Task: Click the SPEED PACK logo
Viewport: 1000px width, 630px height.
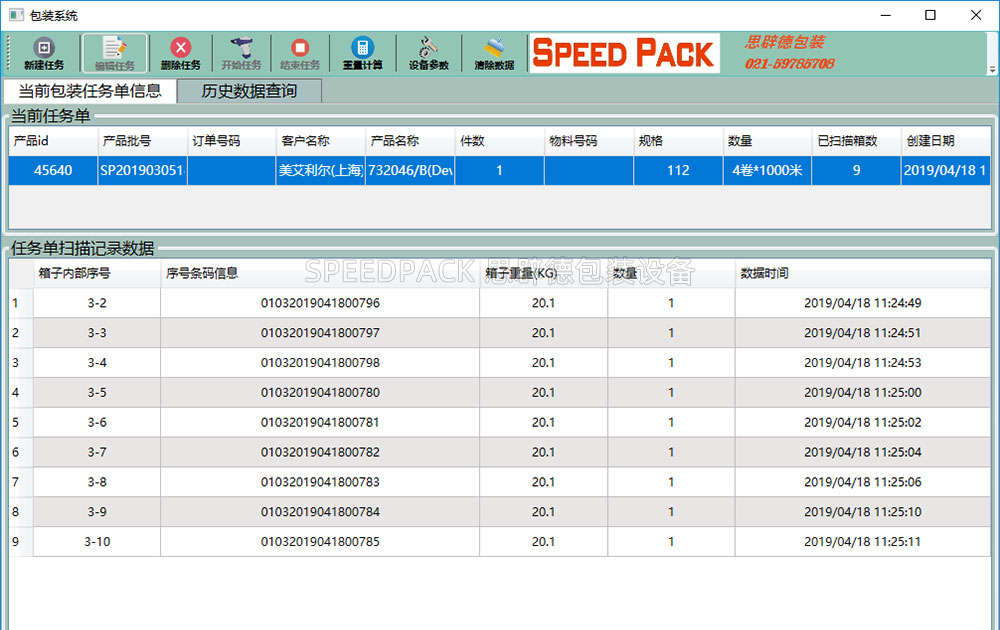Action: (624, 52)
